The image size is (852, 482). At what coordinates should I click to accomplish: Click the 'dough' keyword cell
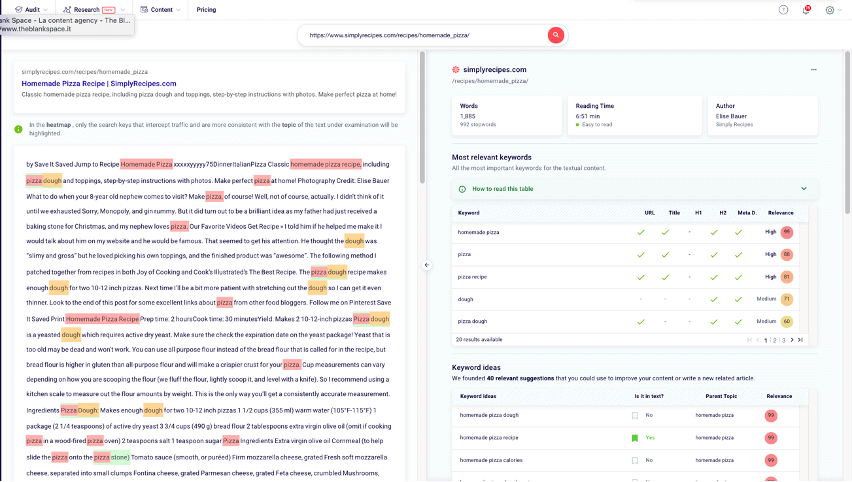465,299
